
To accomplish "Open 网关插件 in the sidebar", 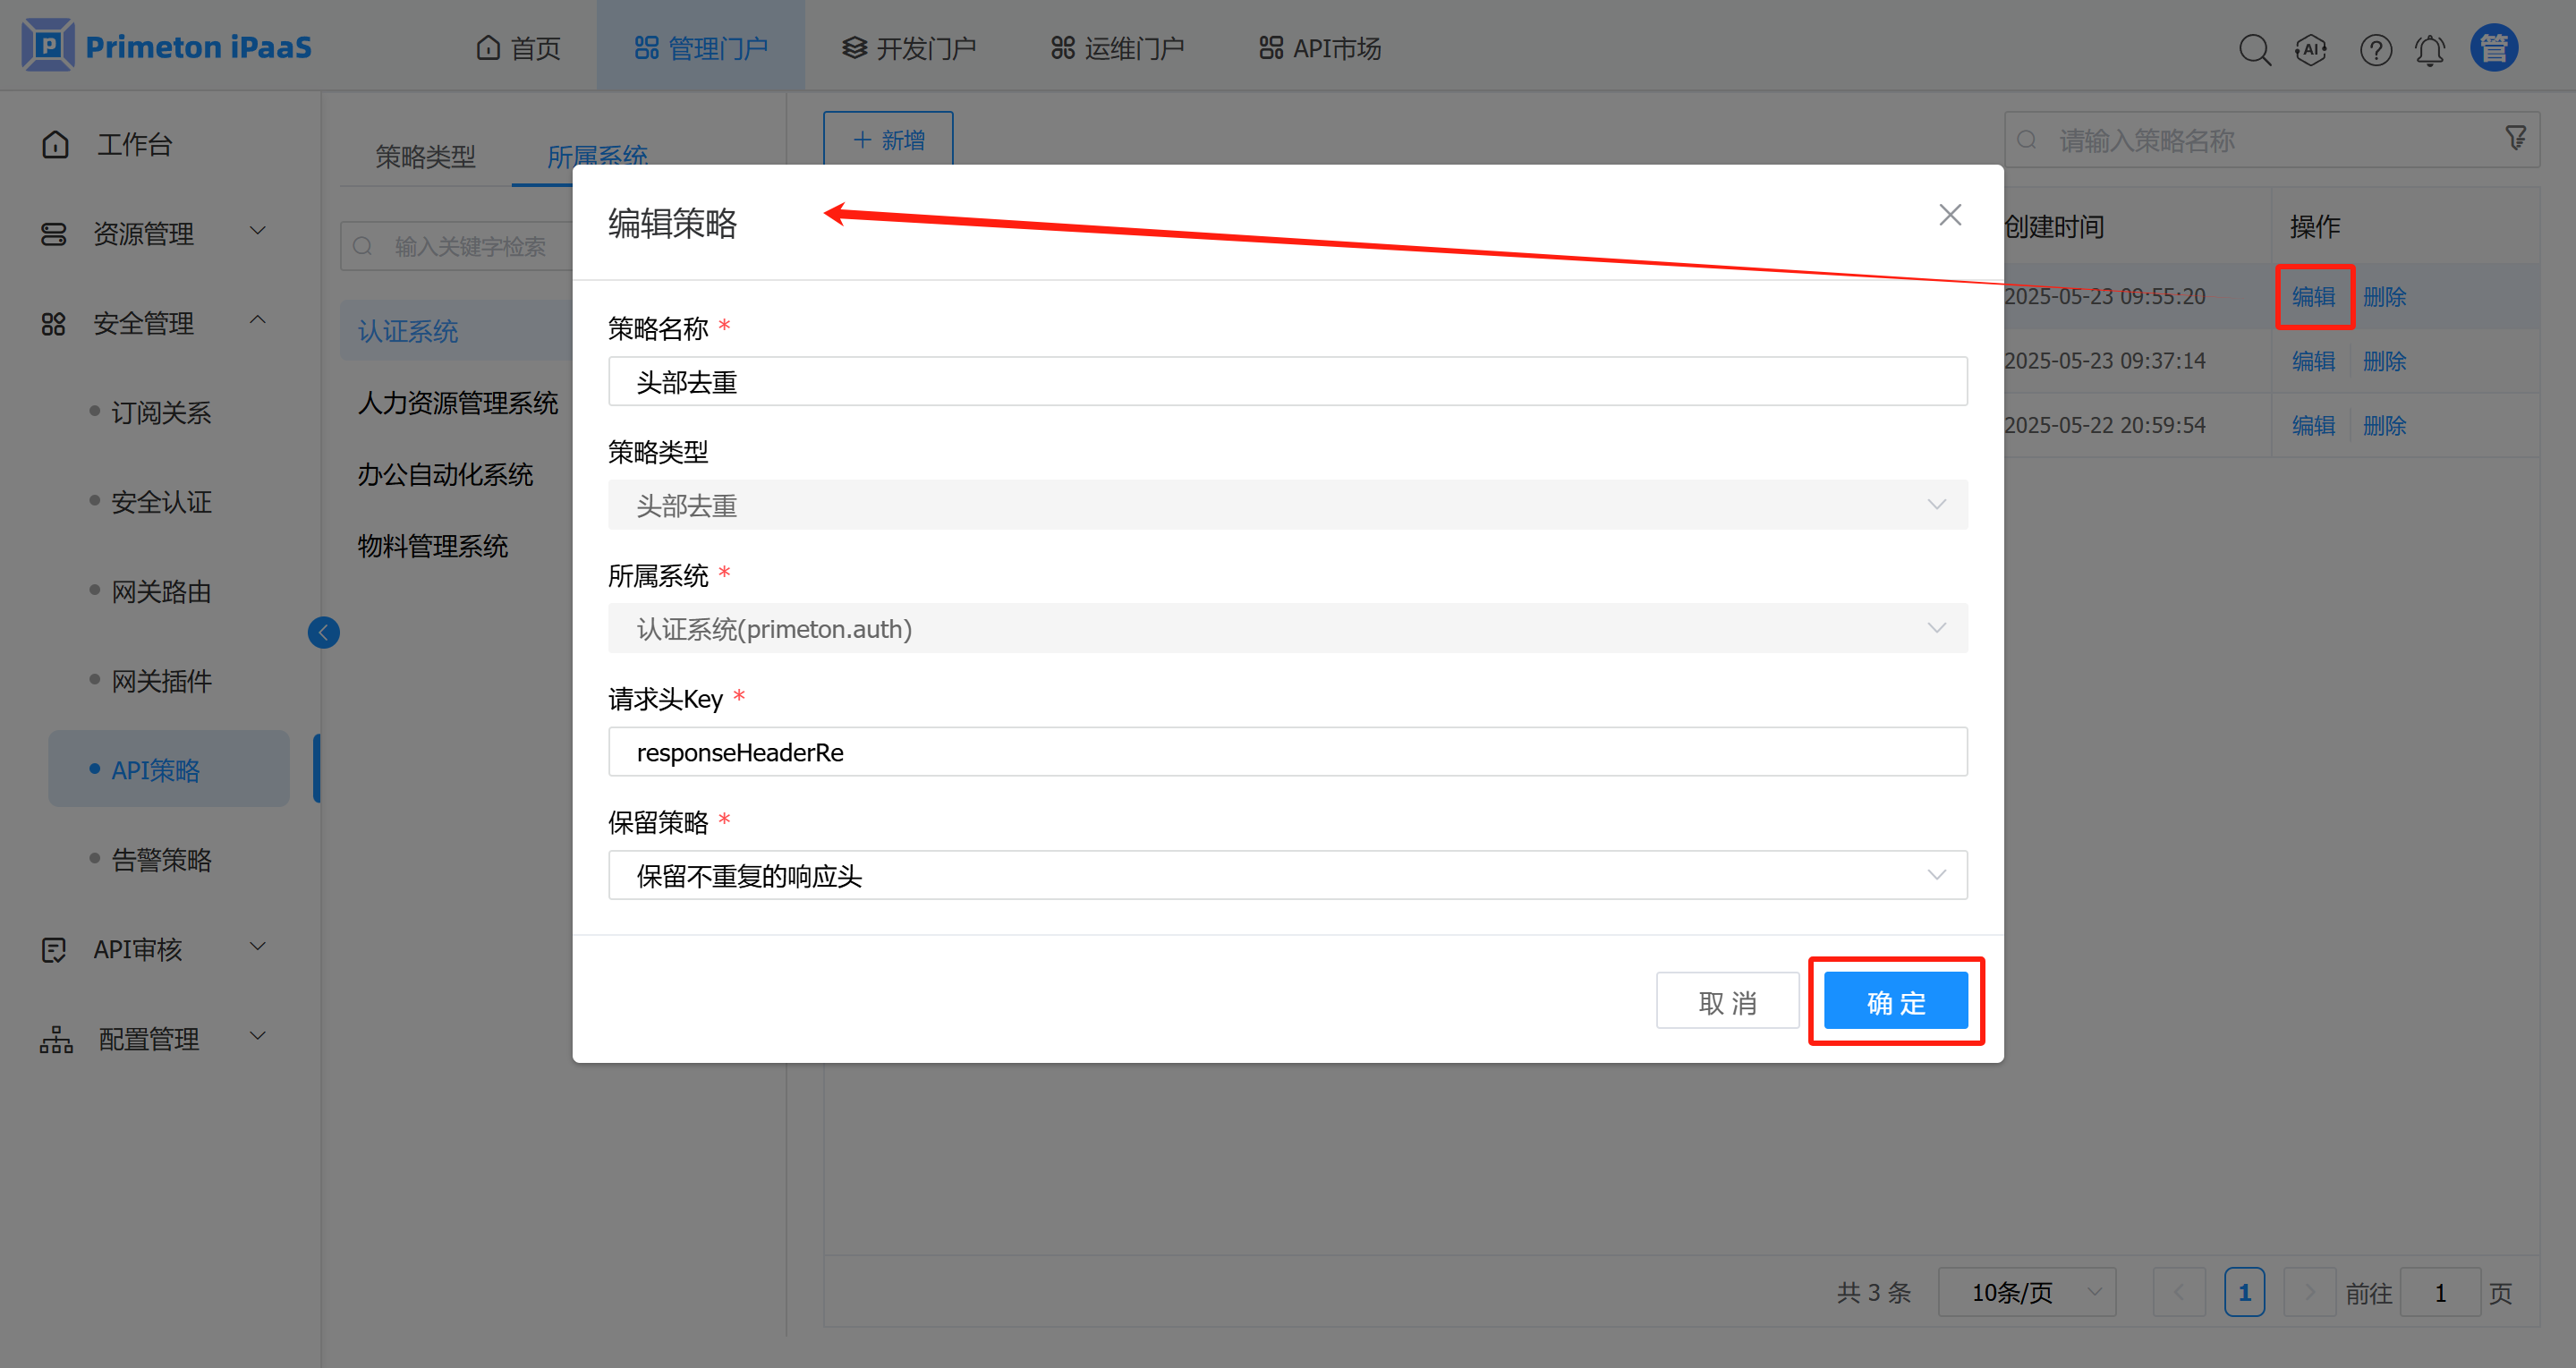I will tap(161, 681).
